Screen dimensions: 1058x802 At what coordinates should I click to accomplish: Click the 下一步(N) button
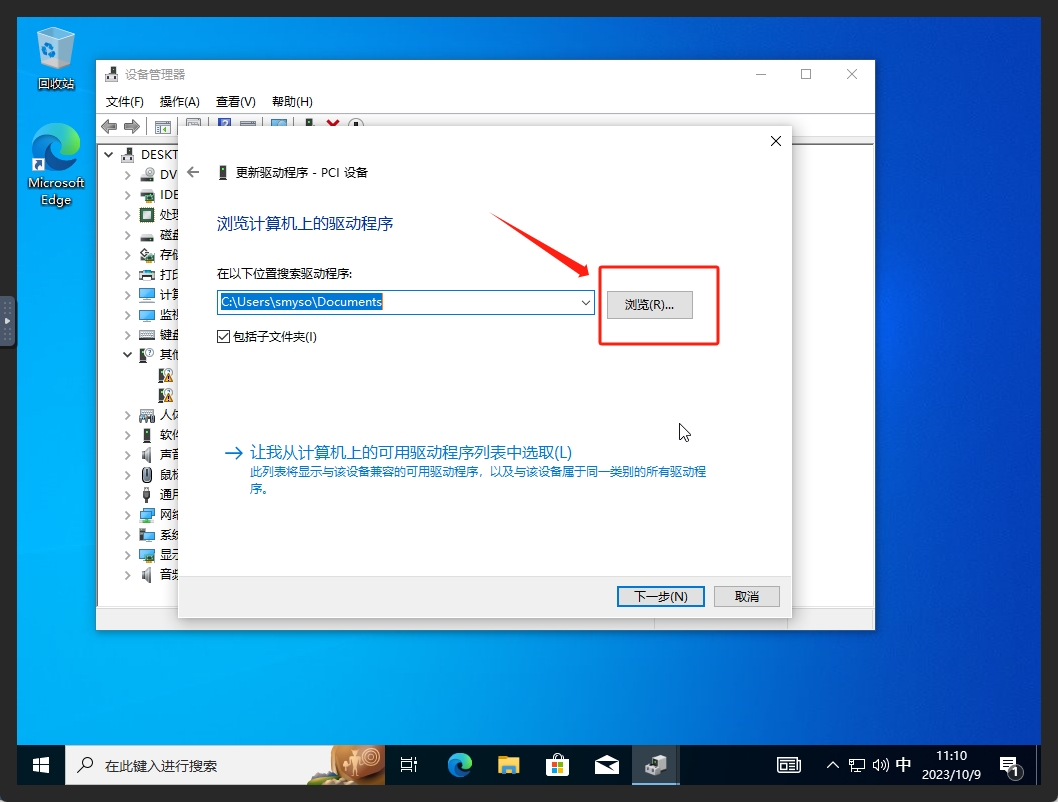(660, 596)
